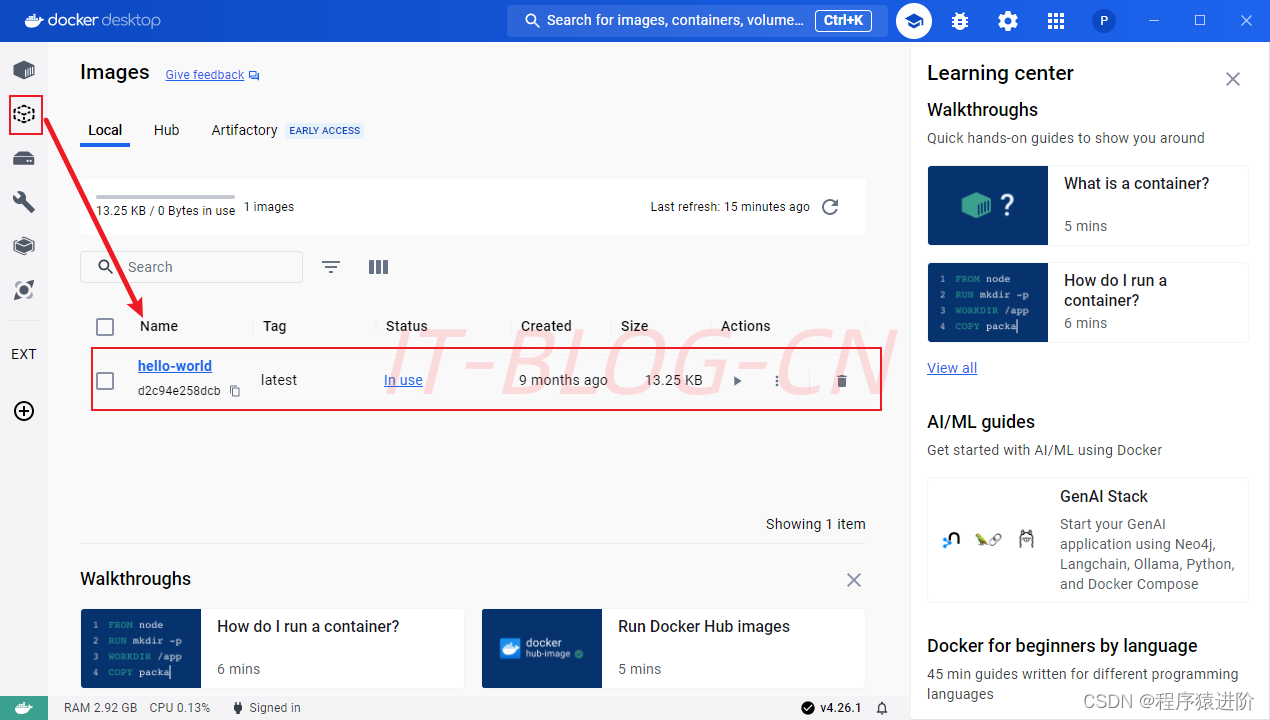
Task: Open bottom How do I run a container? card
Action: (272, 648)
